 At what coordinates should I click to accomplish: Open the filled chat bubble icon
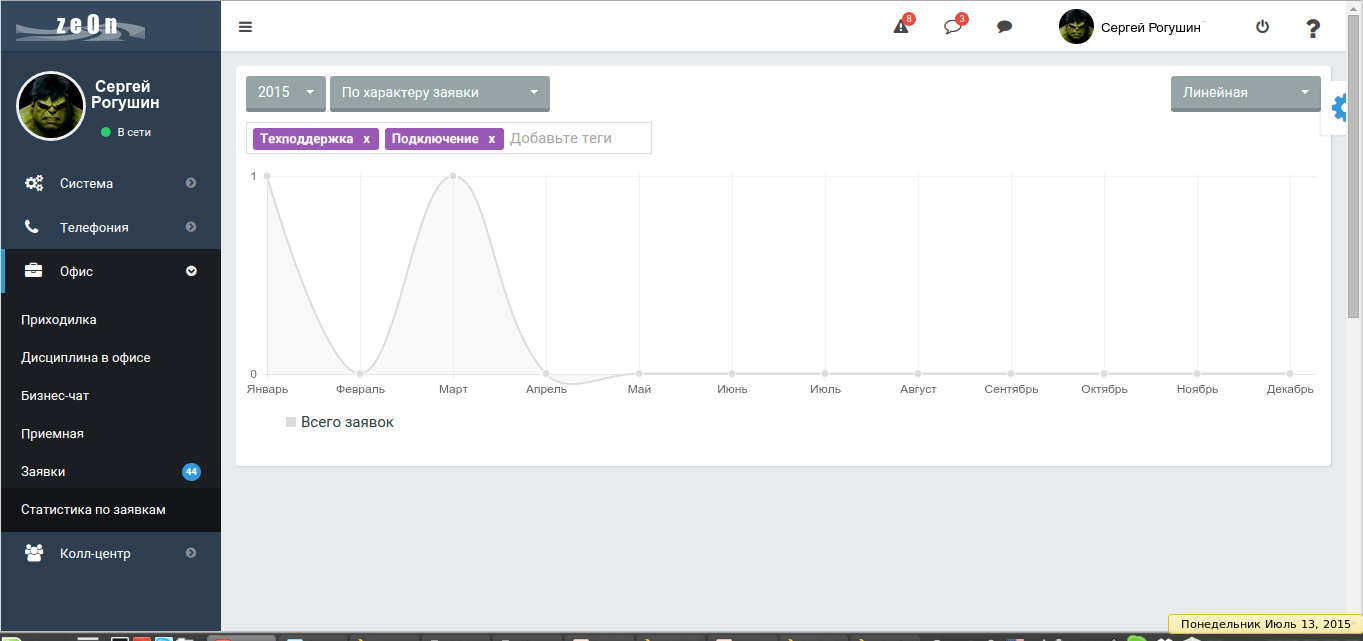click(1005, 27)
